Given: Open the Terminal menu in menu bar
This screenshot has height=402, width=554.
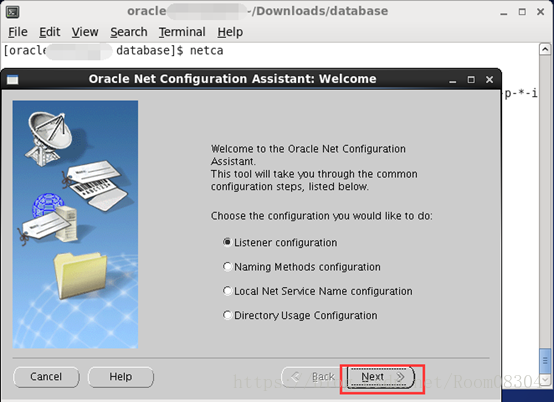Looking at the screenshot, I should click(x=182, y=32).
